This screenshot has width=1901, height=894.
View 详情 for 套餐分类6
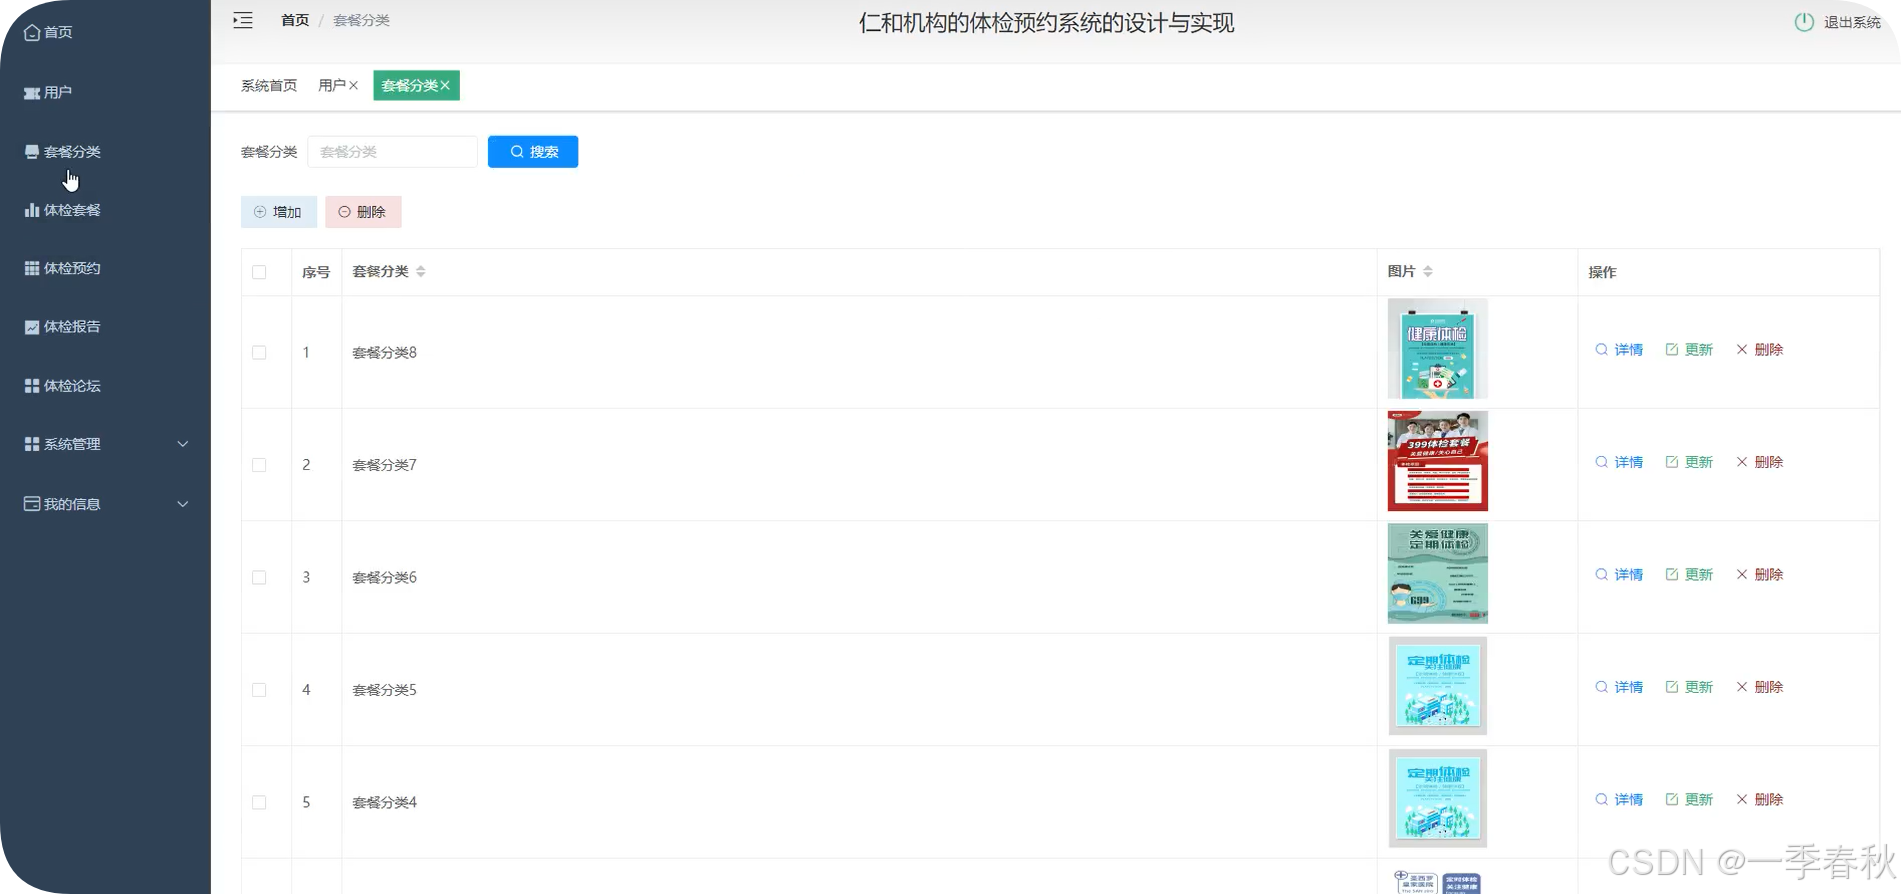tap(1619, 575)
